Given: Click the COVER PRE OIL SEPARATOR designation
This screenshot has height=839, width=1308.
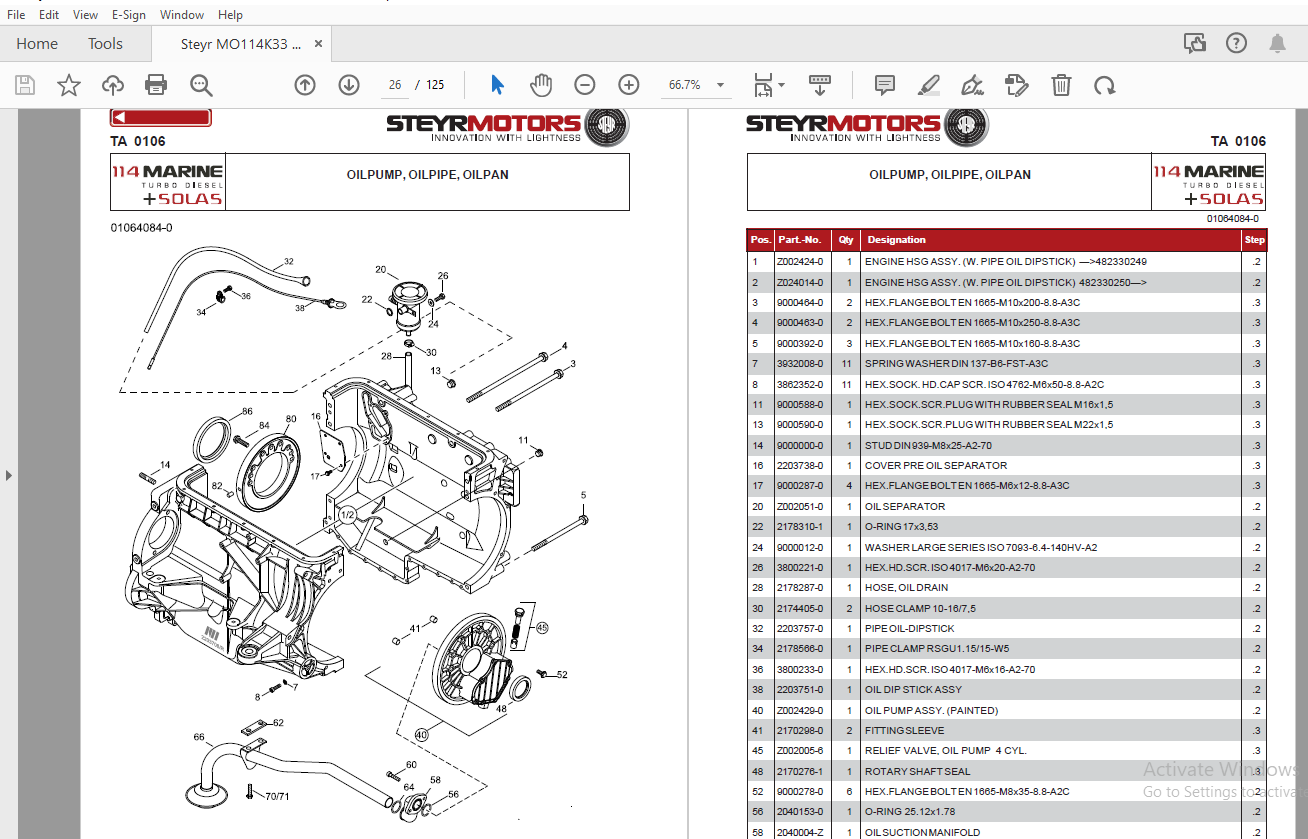Looking at the screenshot, I should [x=936, y=466].
